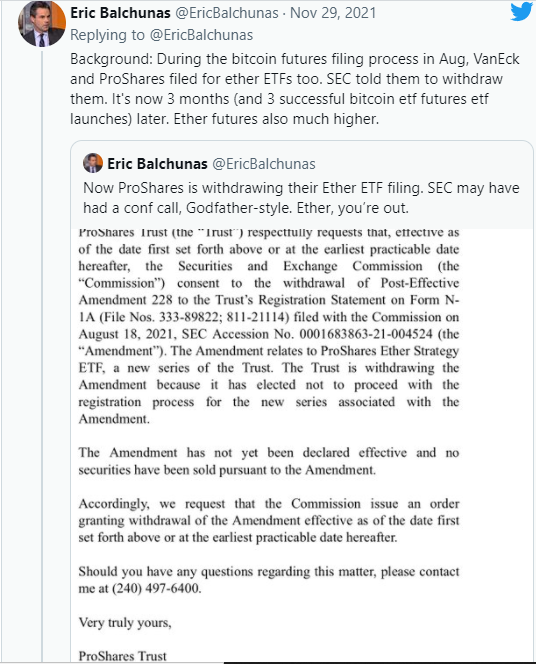Image resolution: width=536 pixels, height=664 pixels.
Task: Open the Nov 29, 2021 timestamp
Action: [x=333, y=13]
